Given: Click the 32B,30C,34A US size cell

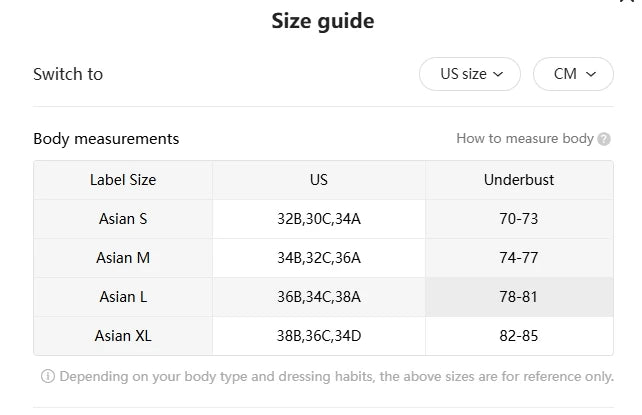Looking at the screenshot, I should click(319, 219).
